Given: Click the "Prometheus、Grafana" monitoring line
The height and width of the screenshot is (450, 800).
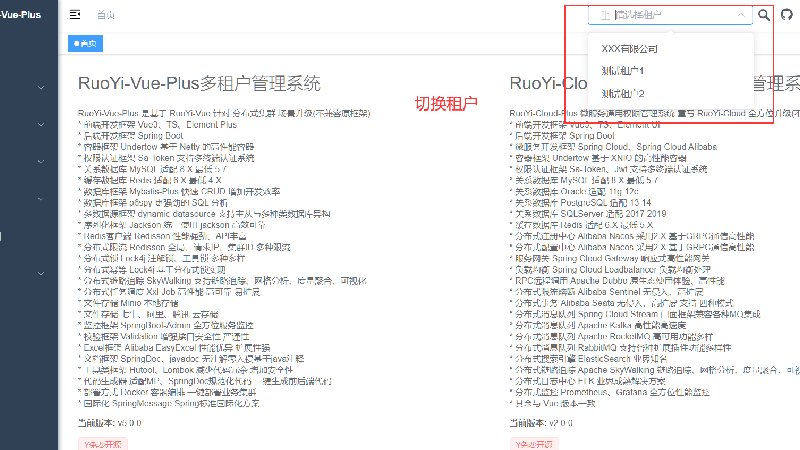Looking at the screenshot, I should coord(610,392).
